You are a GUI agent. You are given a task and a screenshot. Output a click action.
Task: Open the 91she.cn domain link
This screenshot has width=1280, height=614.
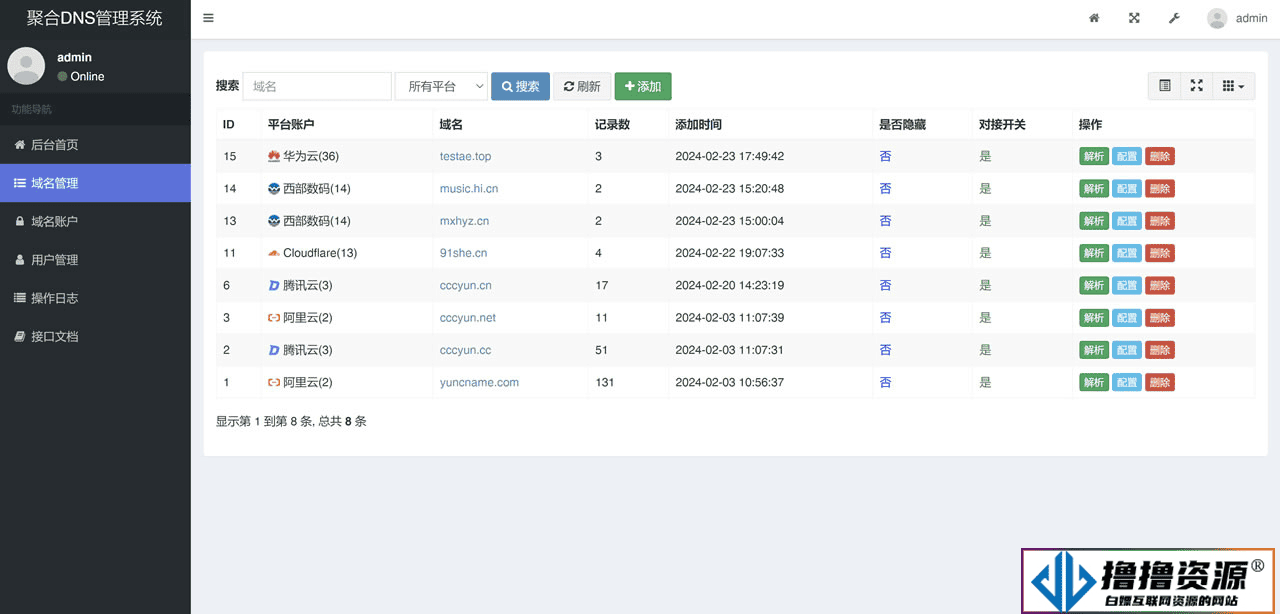[x=463, y=253]
